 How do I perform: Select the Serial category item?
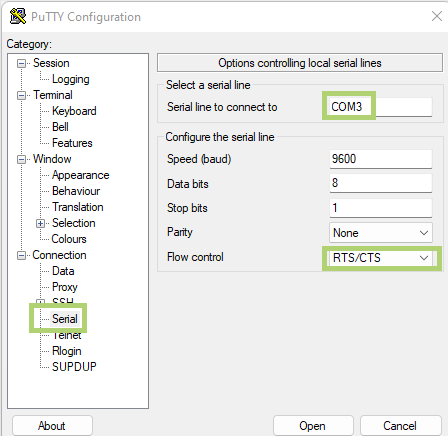[x=65, y=319]
